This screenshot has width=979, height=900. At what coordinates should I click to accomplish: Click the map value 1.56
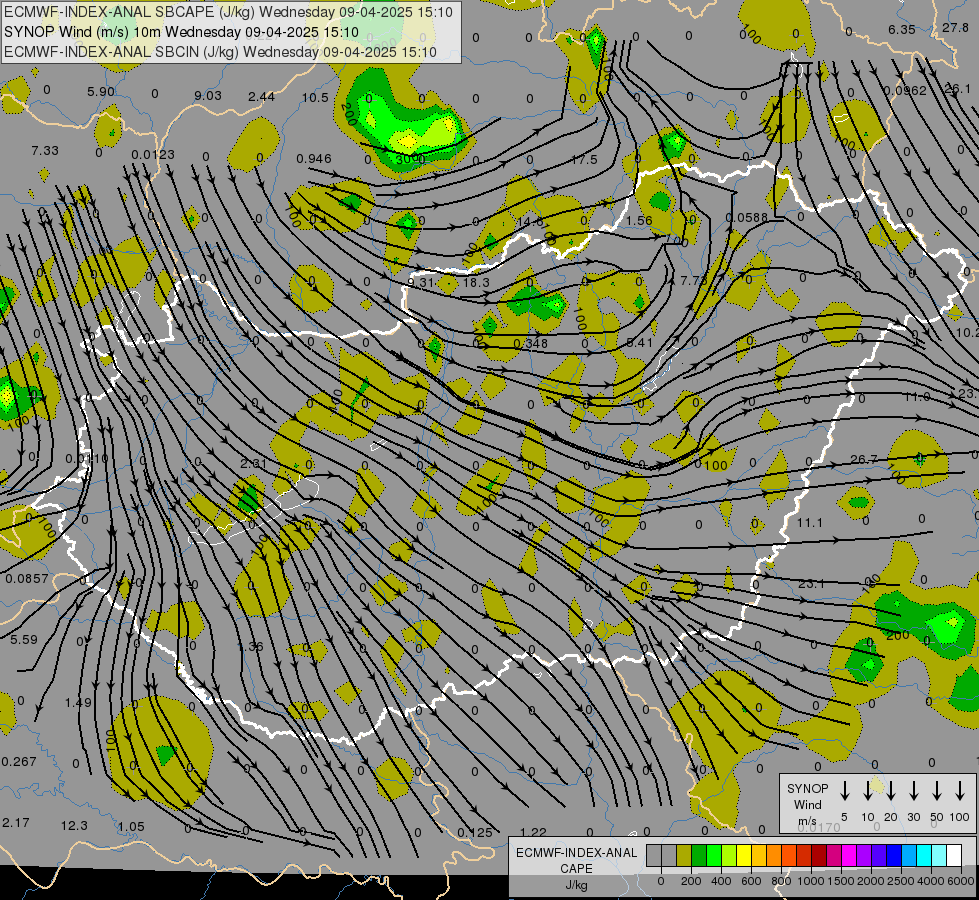tap(639, 220)
